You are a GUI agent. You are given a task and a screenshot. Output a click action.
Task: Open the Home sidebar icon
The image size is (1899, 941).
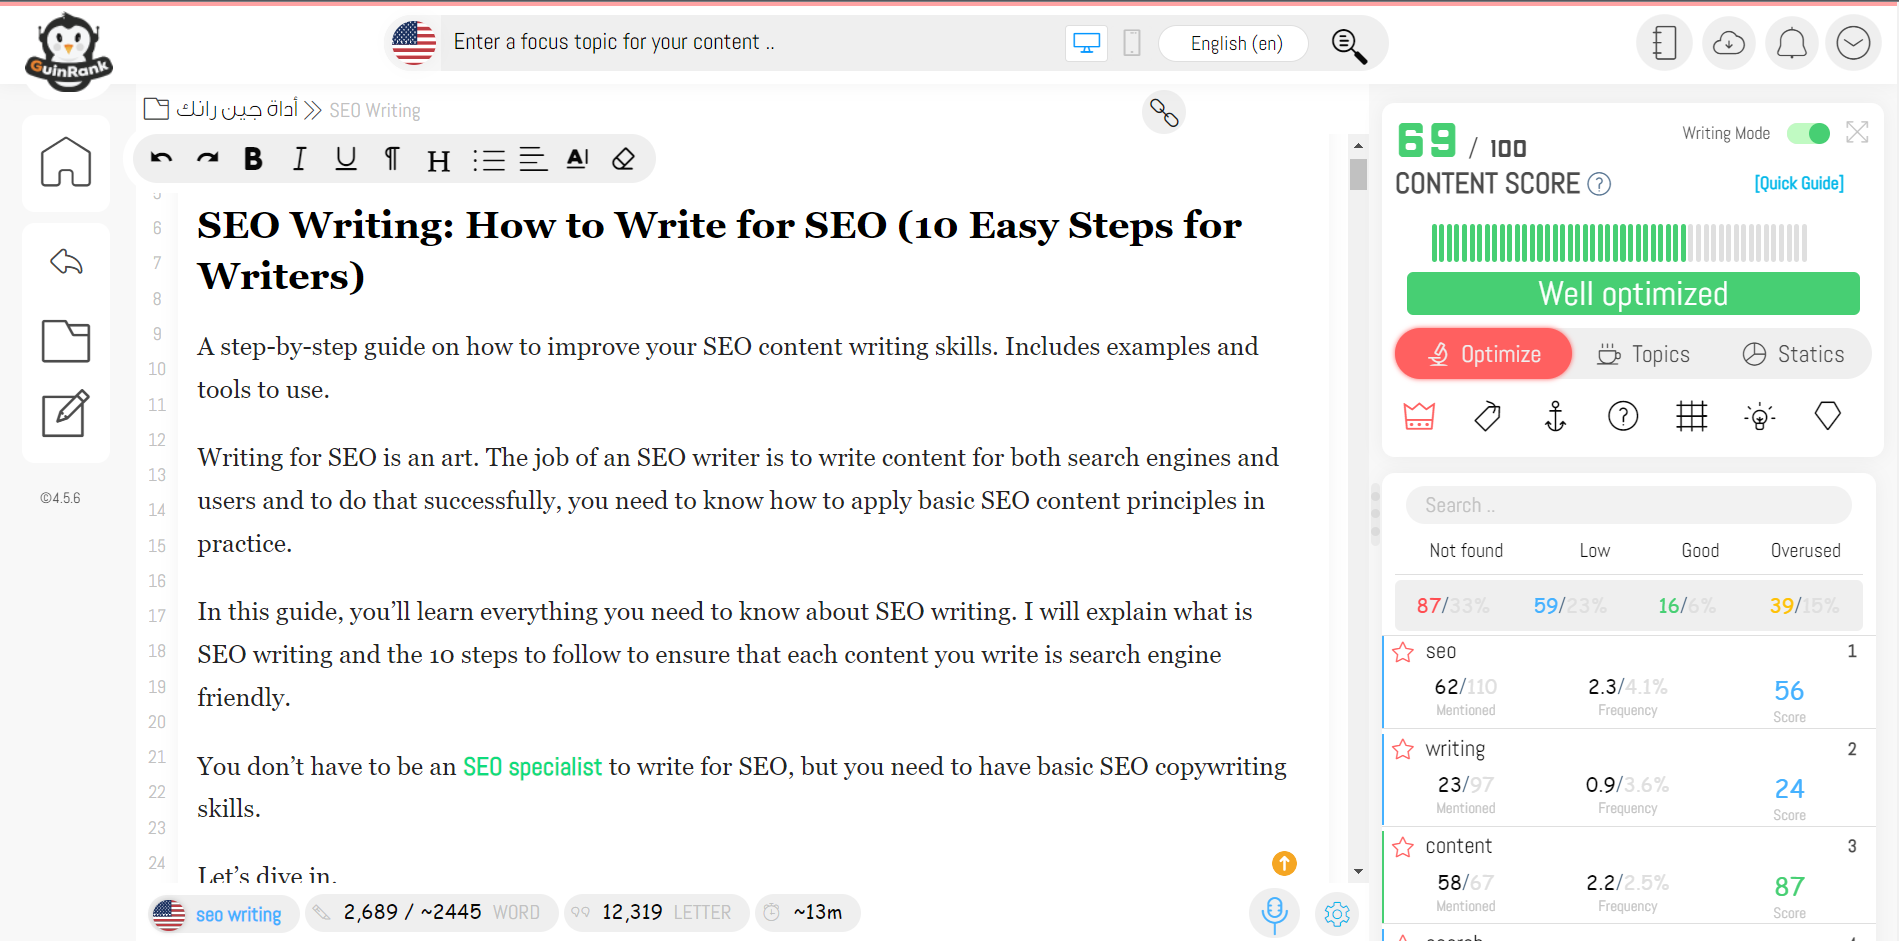tap(66, 162)
